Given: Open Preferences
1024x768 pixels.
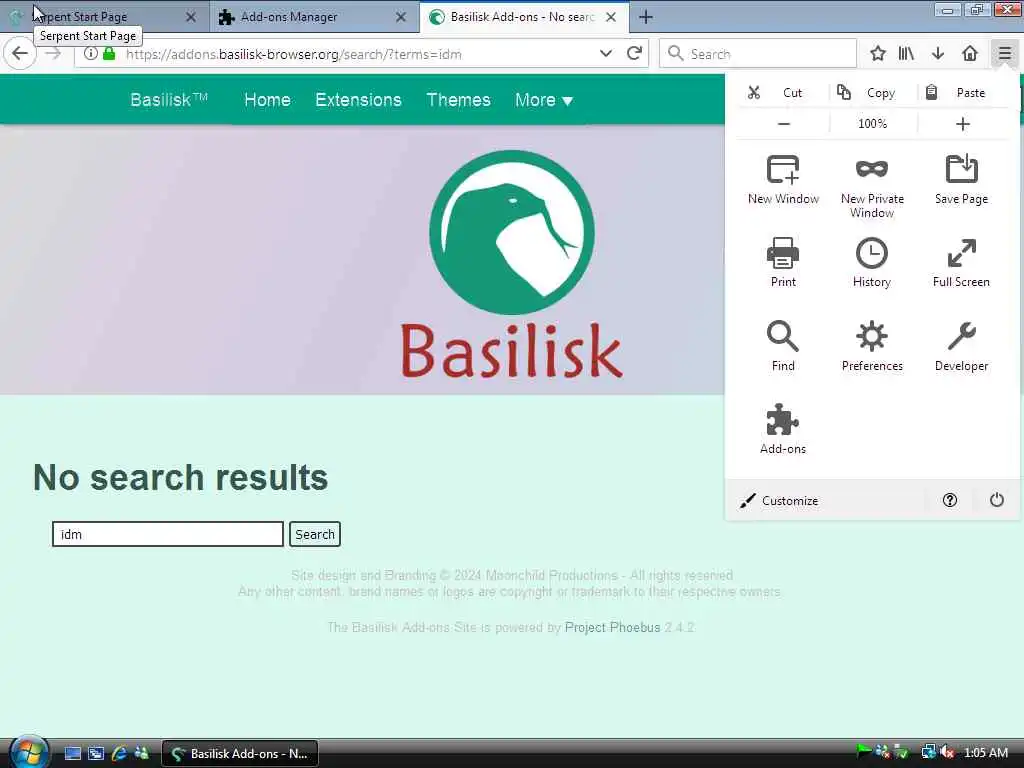Looking at the screenshot, I should (872, 346).
